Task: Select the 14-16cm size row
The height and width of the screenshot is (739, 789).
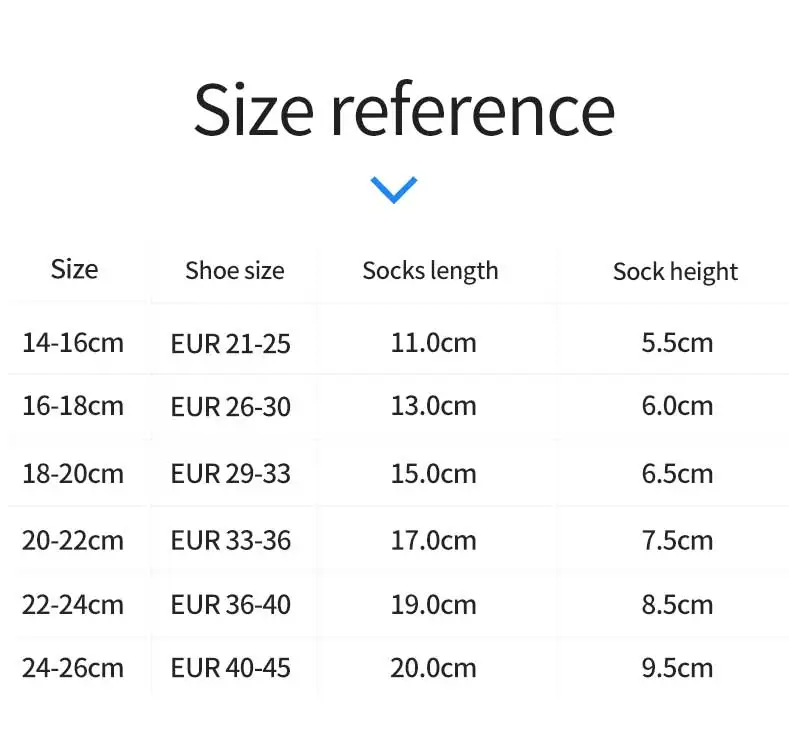Action: coord(73,343)
